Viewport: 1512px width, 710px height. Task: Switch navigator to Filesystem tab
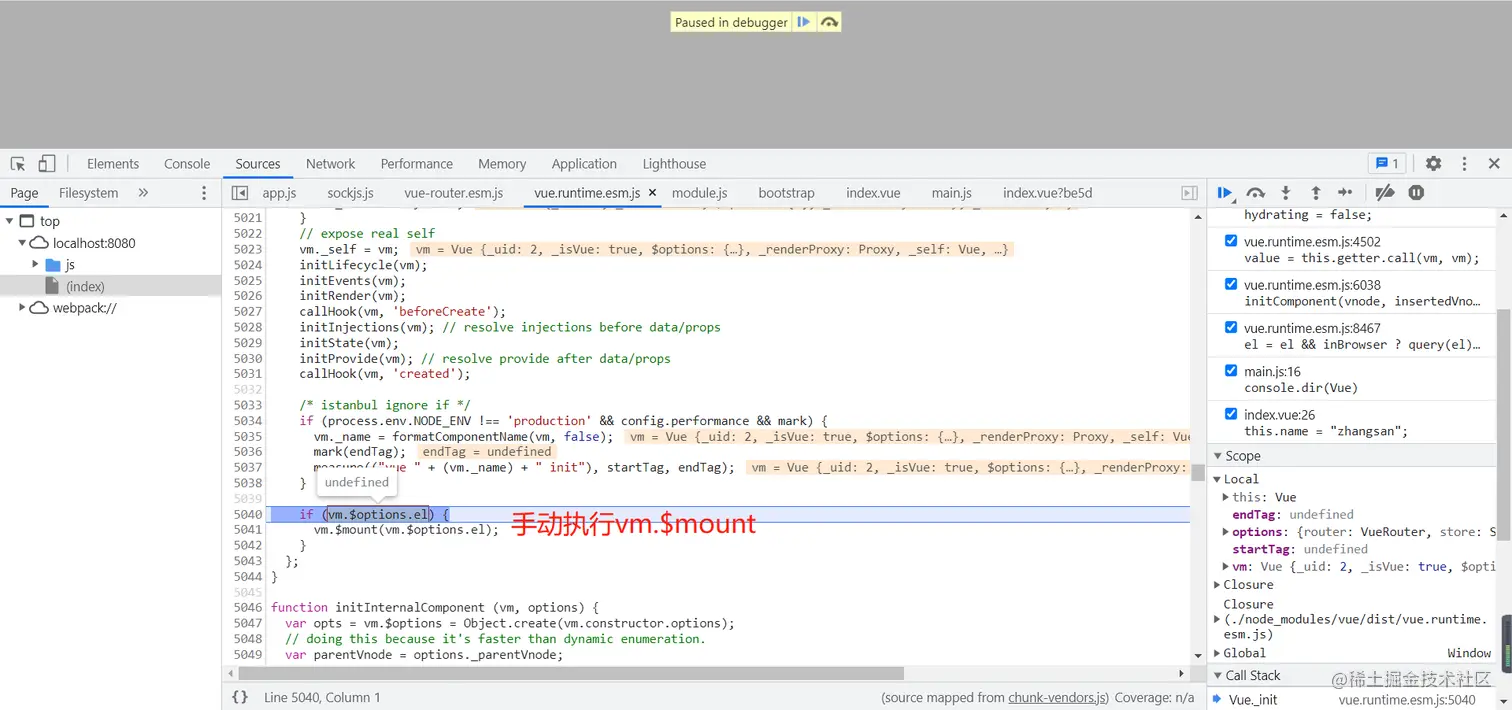[x=88, y=193]
